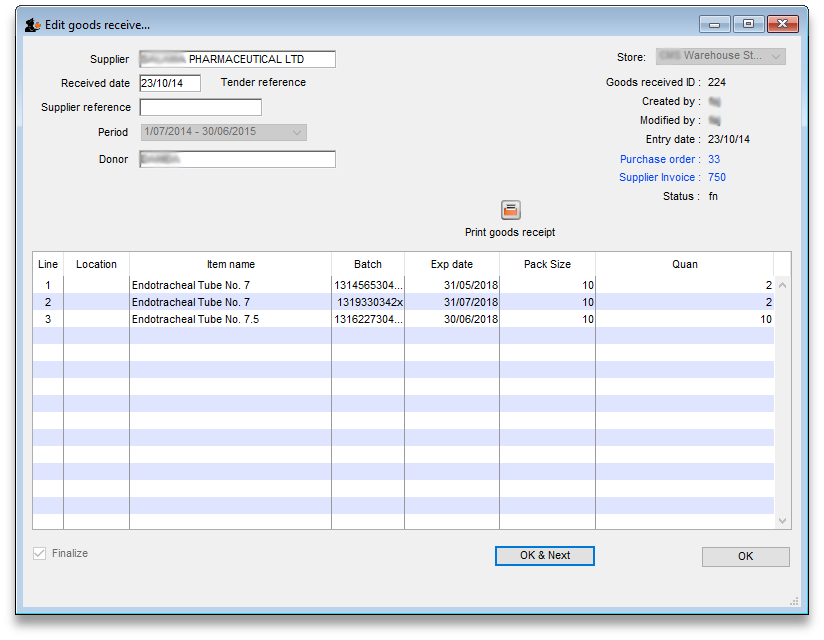Sort by the Exp date column header
The image size is (824, 640).
[x=451, y=264]
